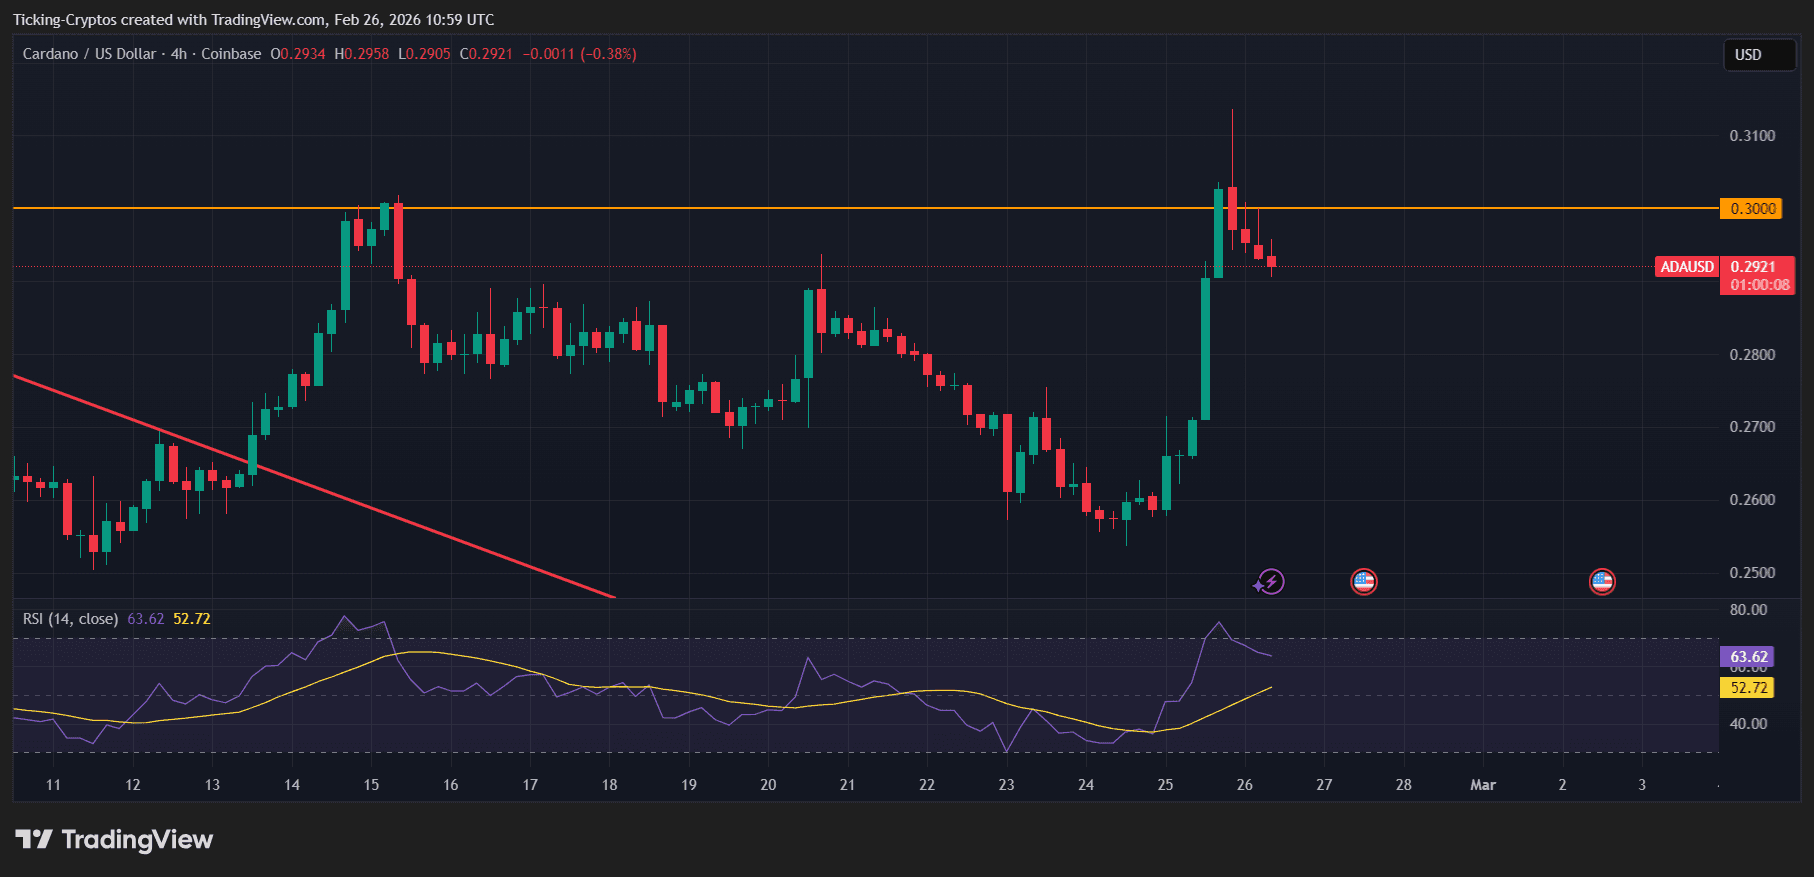
Task: Select the red ADAUSD symbol tag
Action: [1687, 267]
